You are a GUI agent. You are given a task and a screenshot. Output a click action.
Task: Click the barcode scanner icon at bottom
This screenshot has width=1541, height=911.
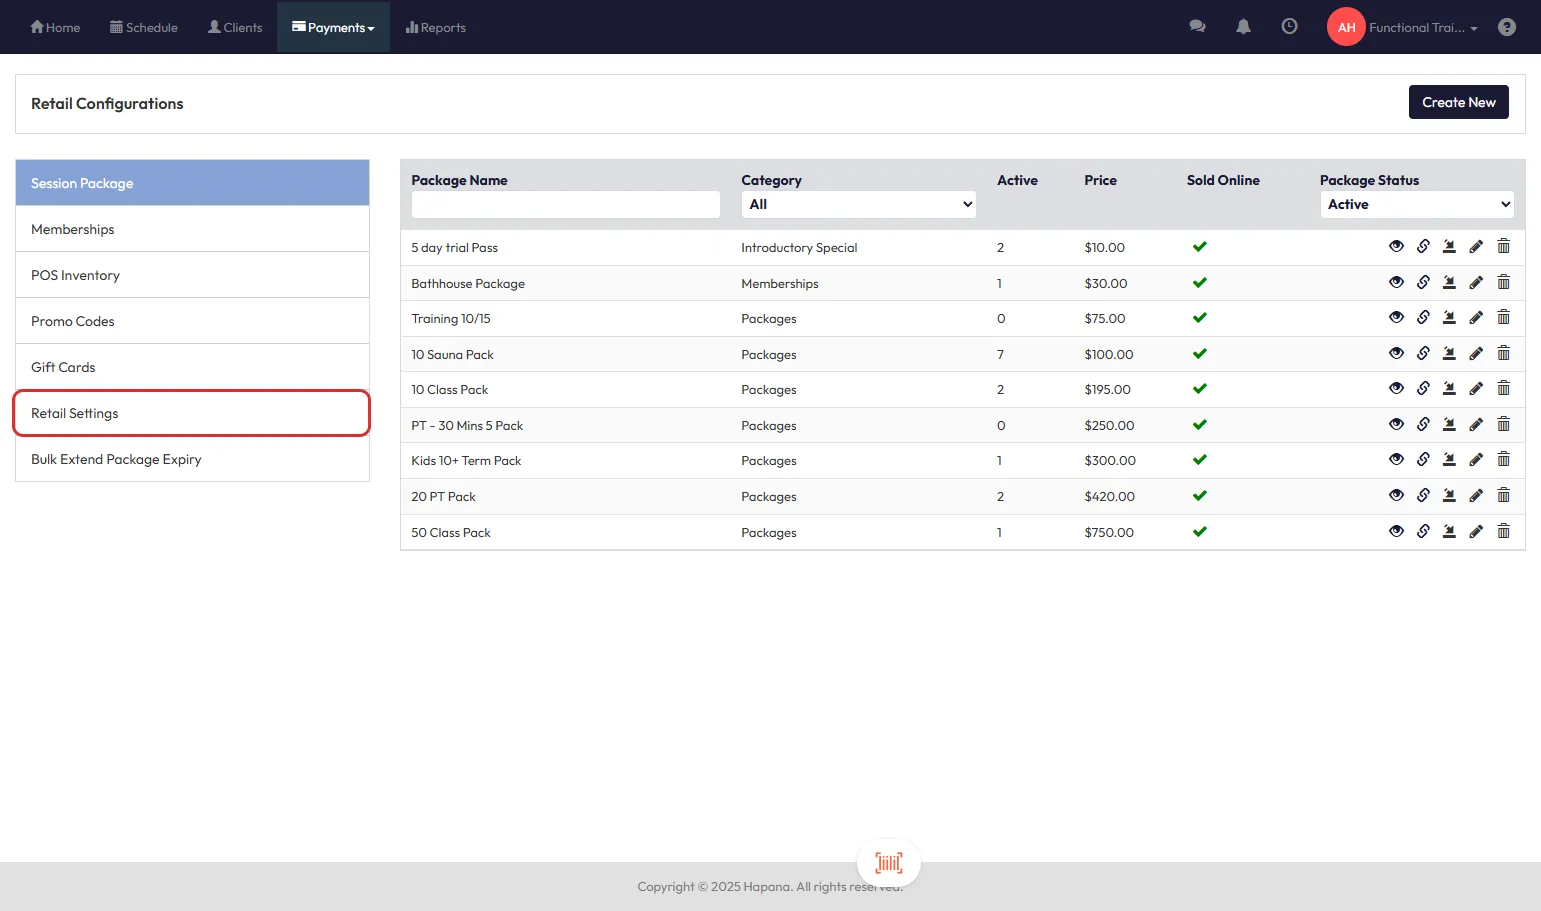[888, 862]
